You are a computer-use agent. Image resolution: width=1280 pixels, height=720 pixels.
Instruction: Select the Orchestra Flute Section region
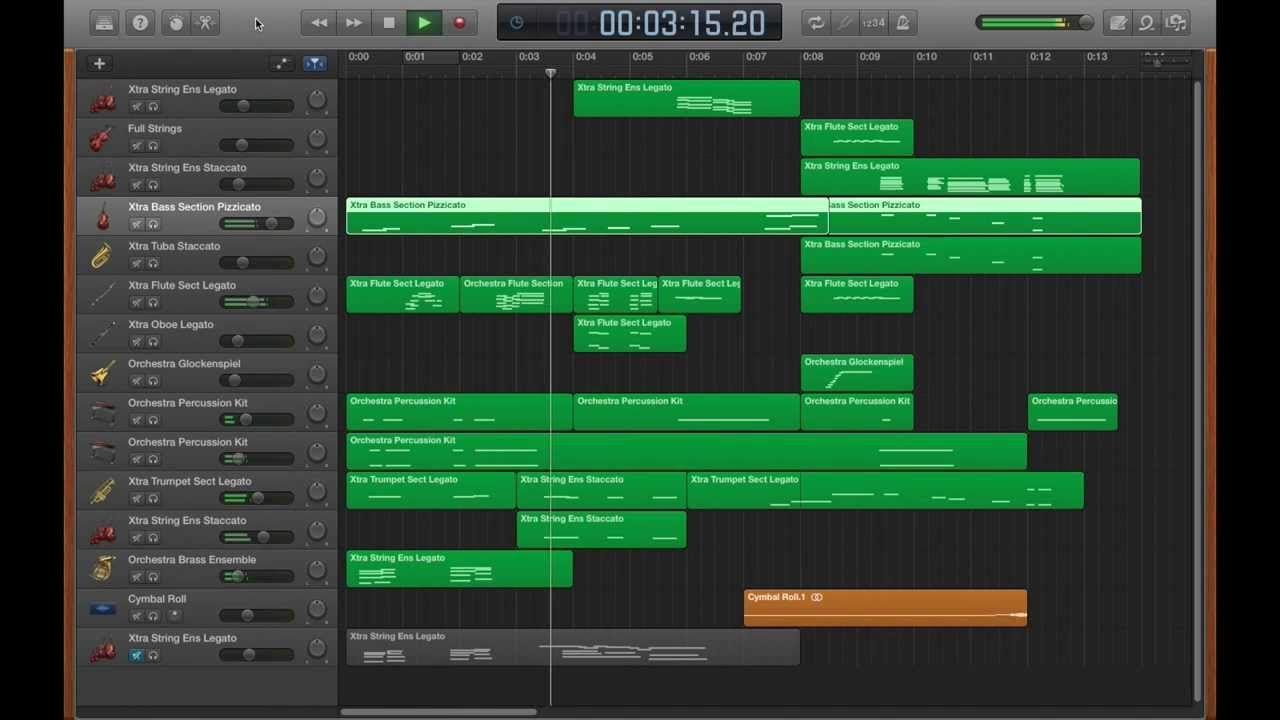[516, 295]
